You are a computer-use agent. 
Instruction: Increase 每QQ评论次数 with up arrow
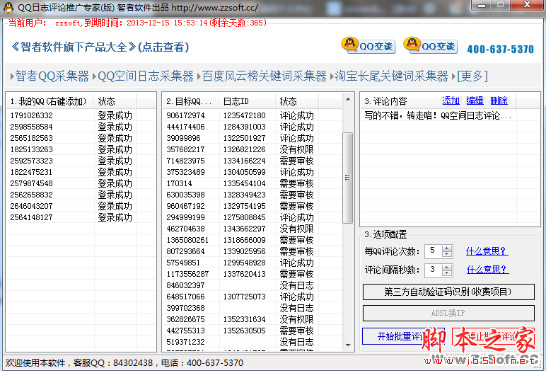[447, 248]
